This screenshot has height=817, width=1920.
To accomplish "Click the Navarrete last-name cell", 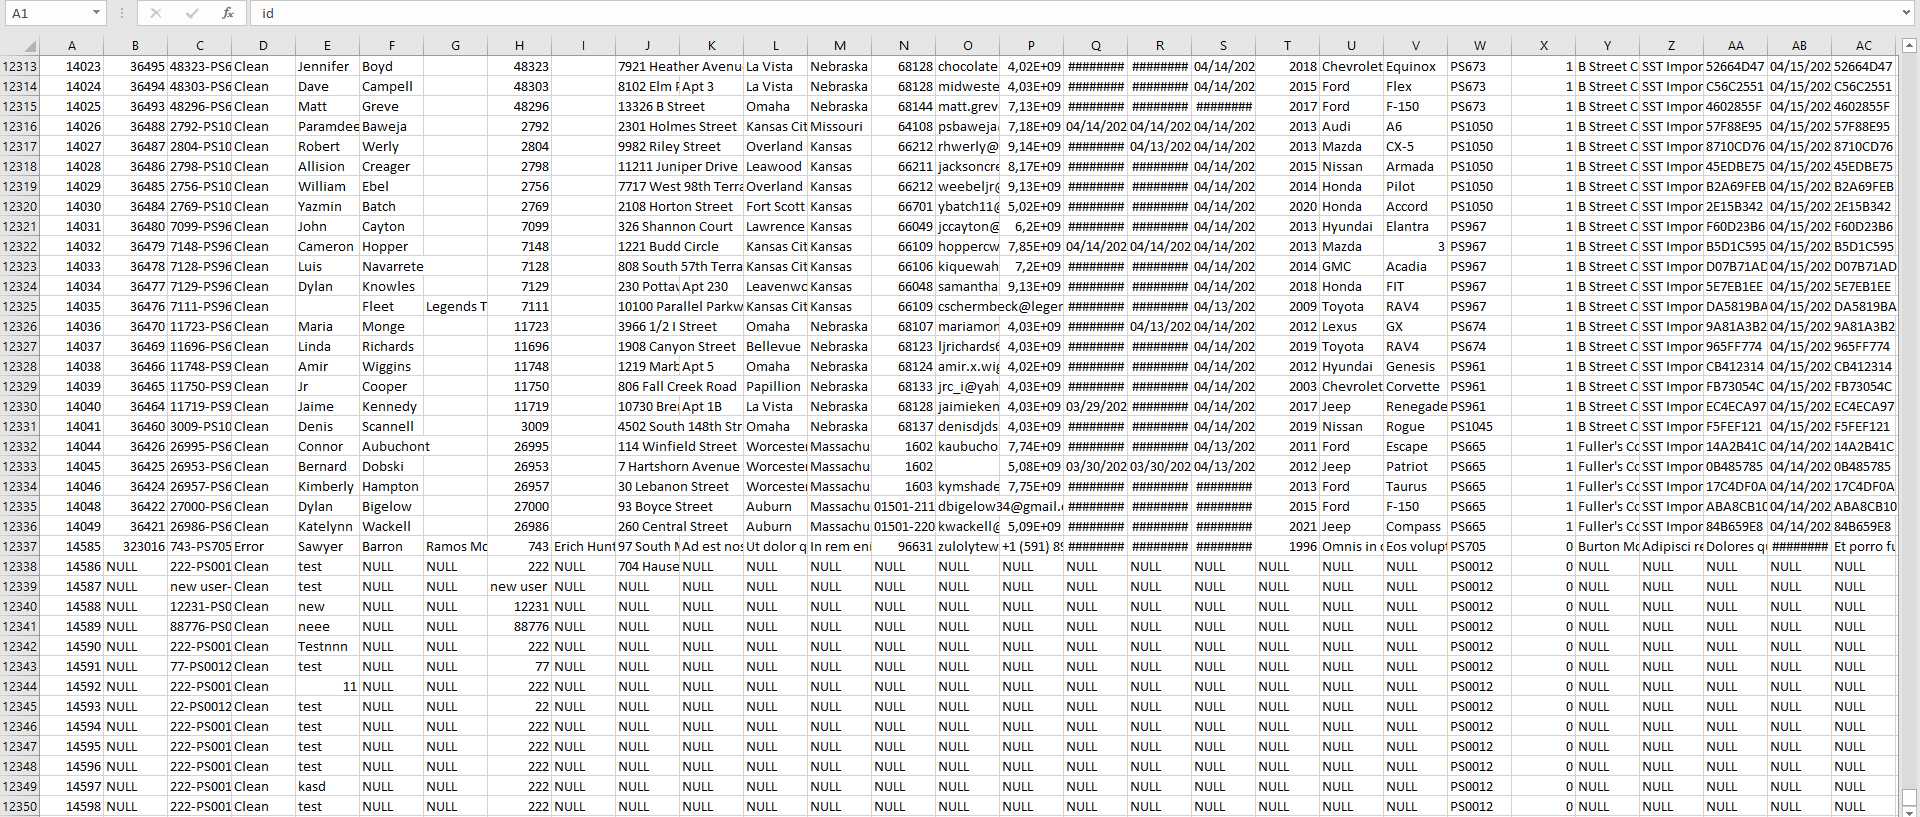I will click(x=391, y=266).
